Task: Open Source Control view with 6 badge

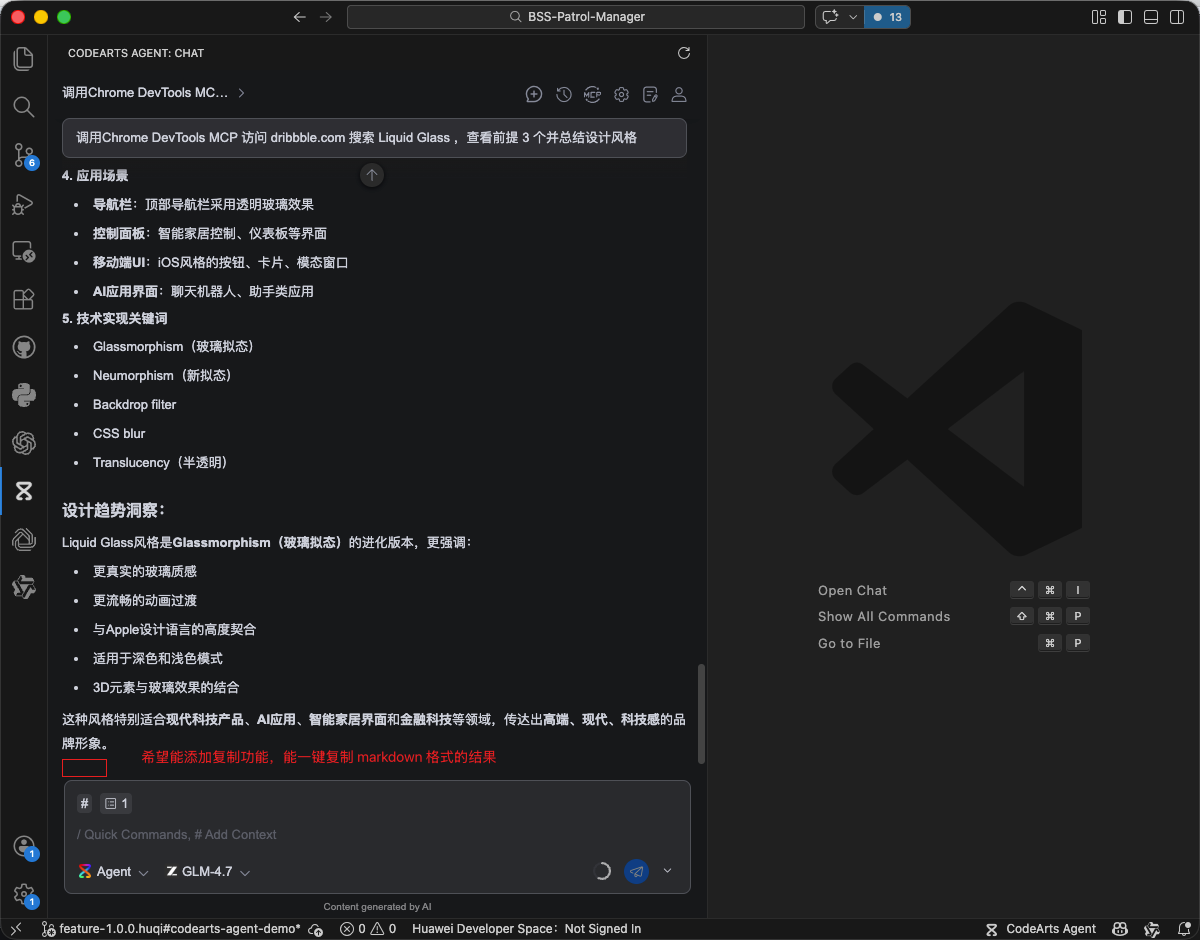Action: point(24,155)
